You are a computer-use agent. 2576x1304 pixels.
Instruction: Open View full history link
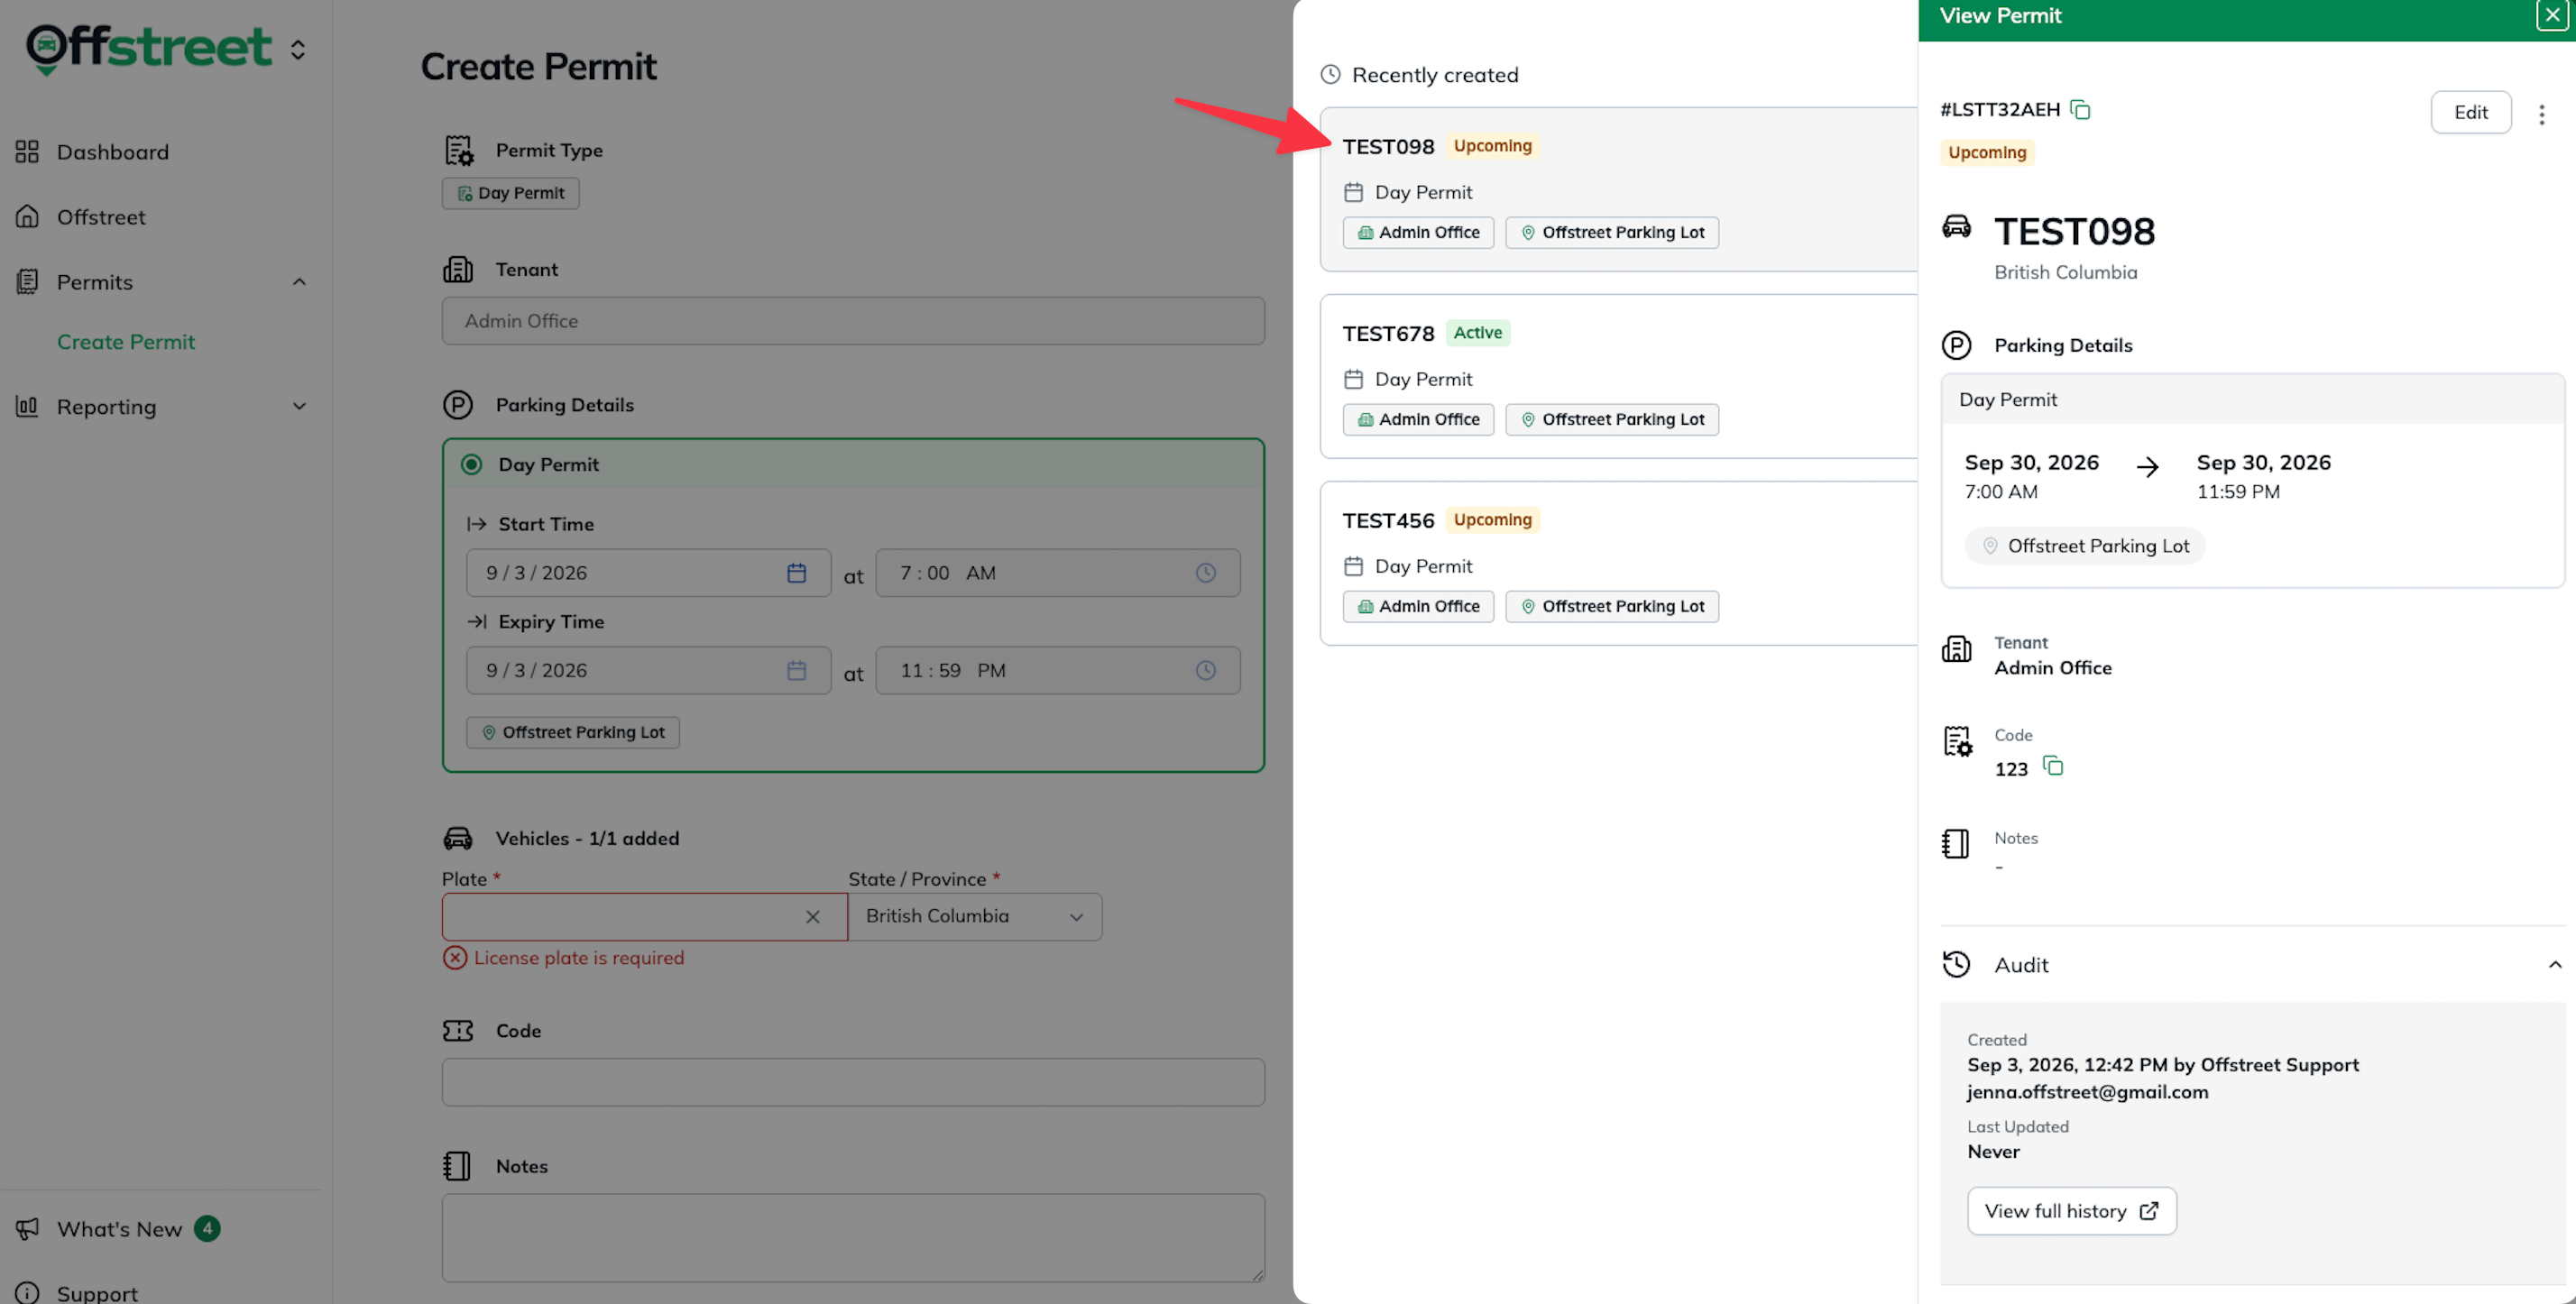2071,1211
